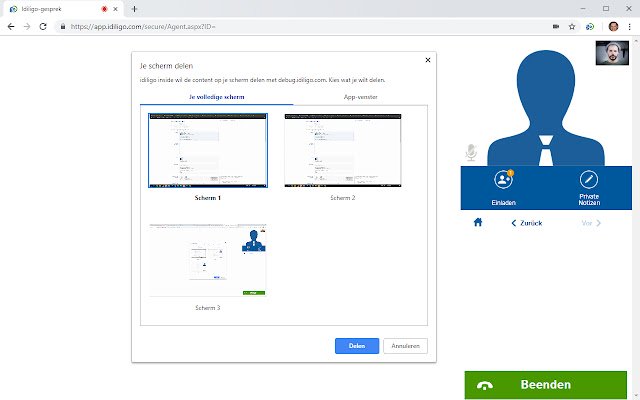
Task: Select the Scherm 1 thumbnail
Action: pos(208,151)
